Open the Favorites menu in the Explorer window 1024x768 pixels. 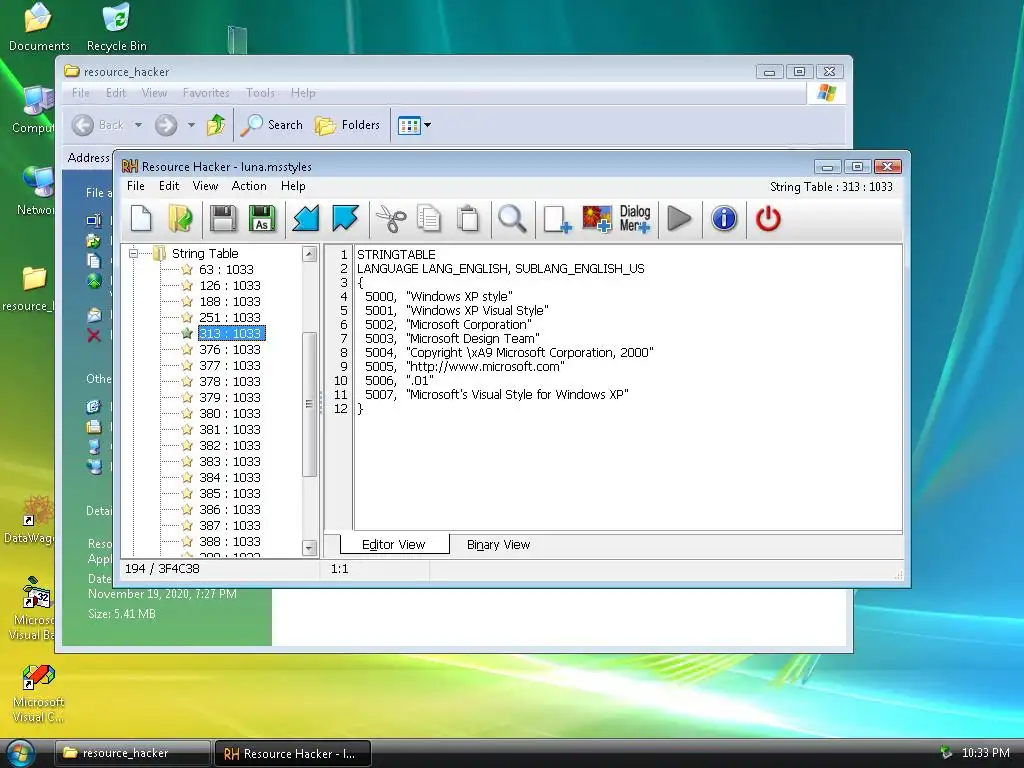(206, 93)
